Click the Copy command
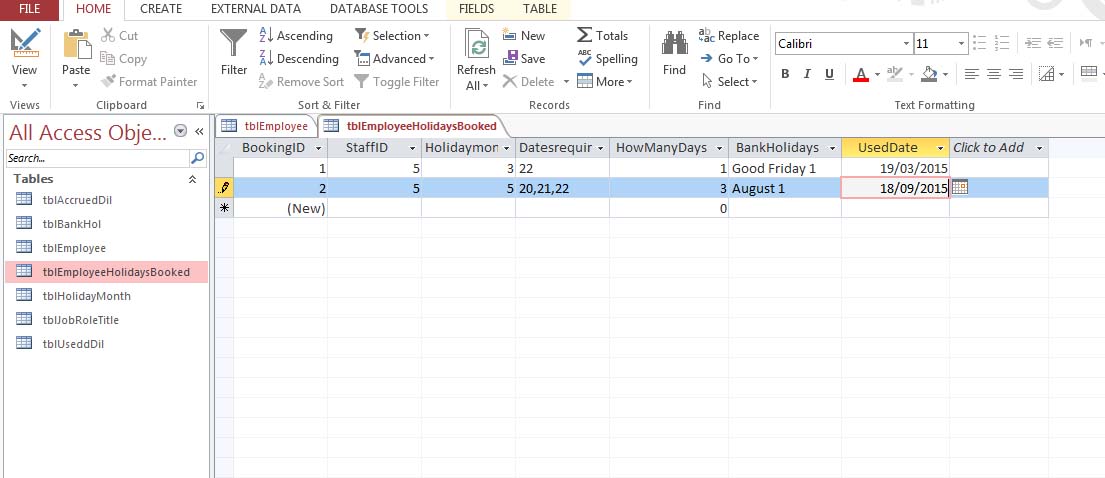Screen dimensions: 1105x478 click(123, 59)
